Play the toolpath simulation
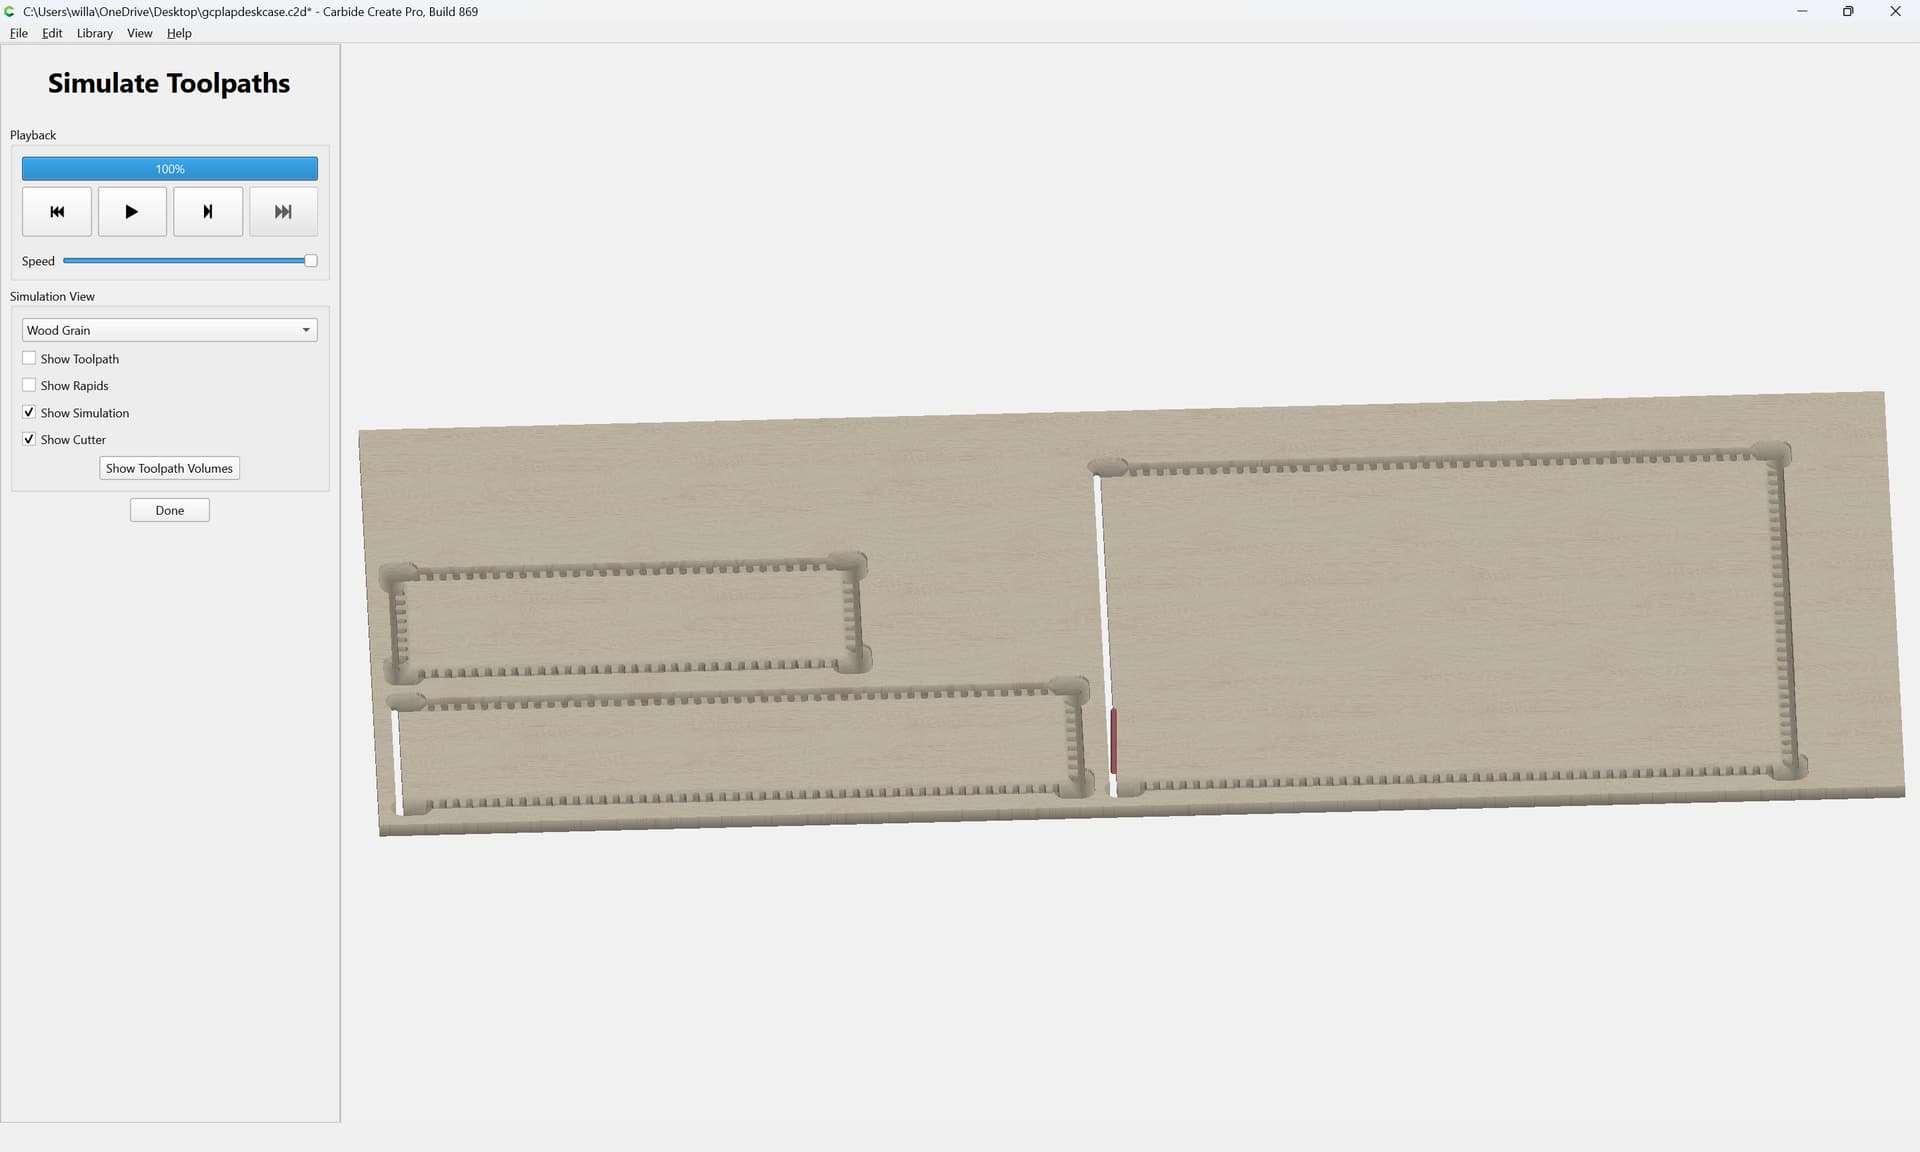Viewport: 1920px width, 1152px height. tap(132, 212)
